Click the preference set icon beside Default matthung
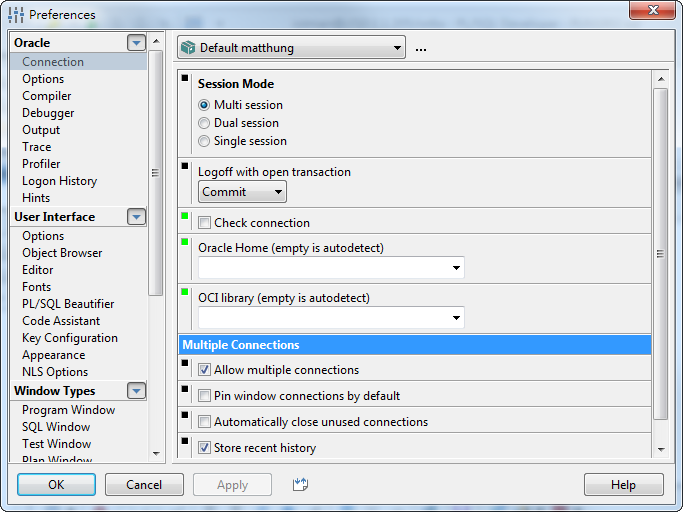The image size is (683, 512). [187, 48]
